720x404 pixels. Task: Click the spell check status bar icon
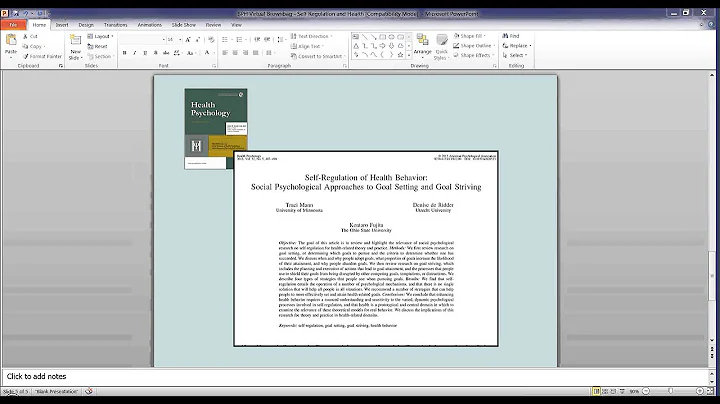click(89, 391)
